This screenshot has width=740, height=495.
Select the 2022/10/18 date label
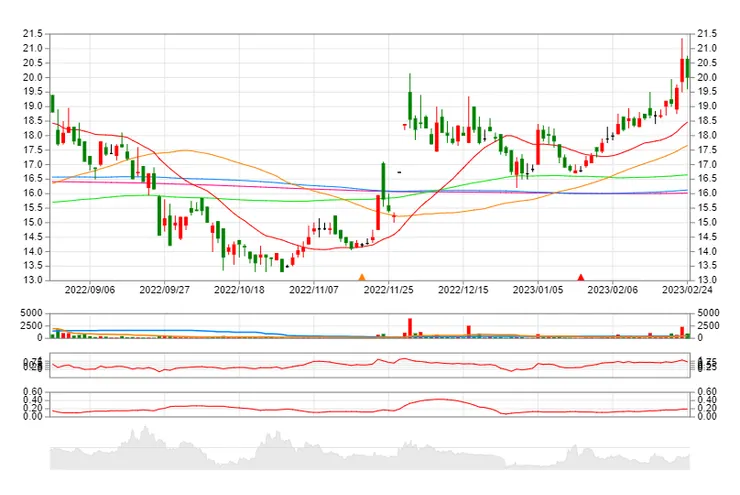pos(239,290)
